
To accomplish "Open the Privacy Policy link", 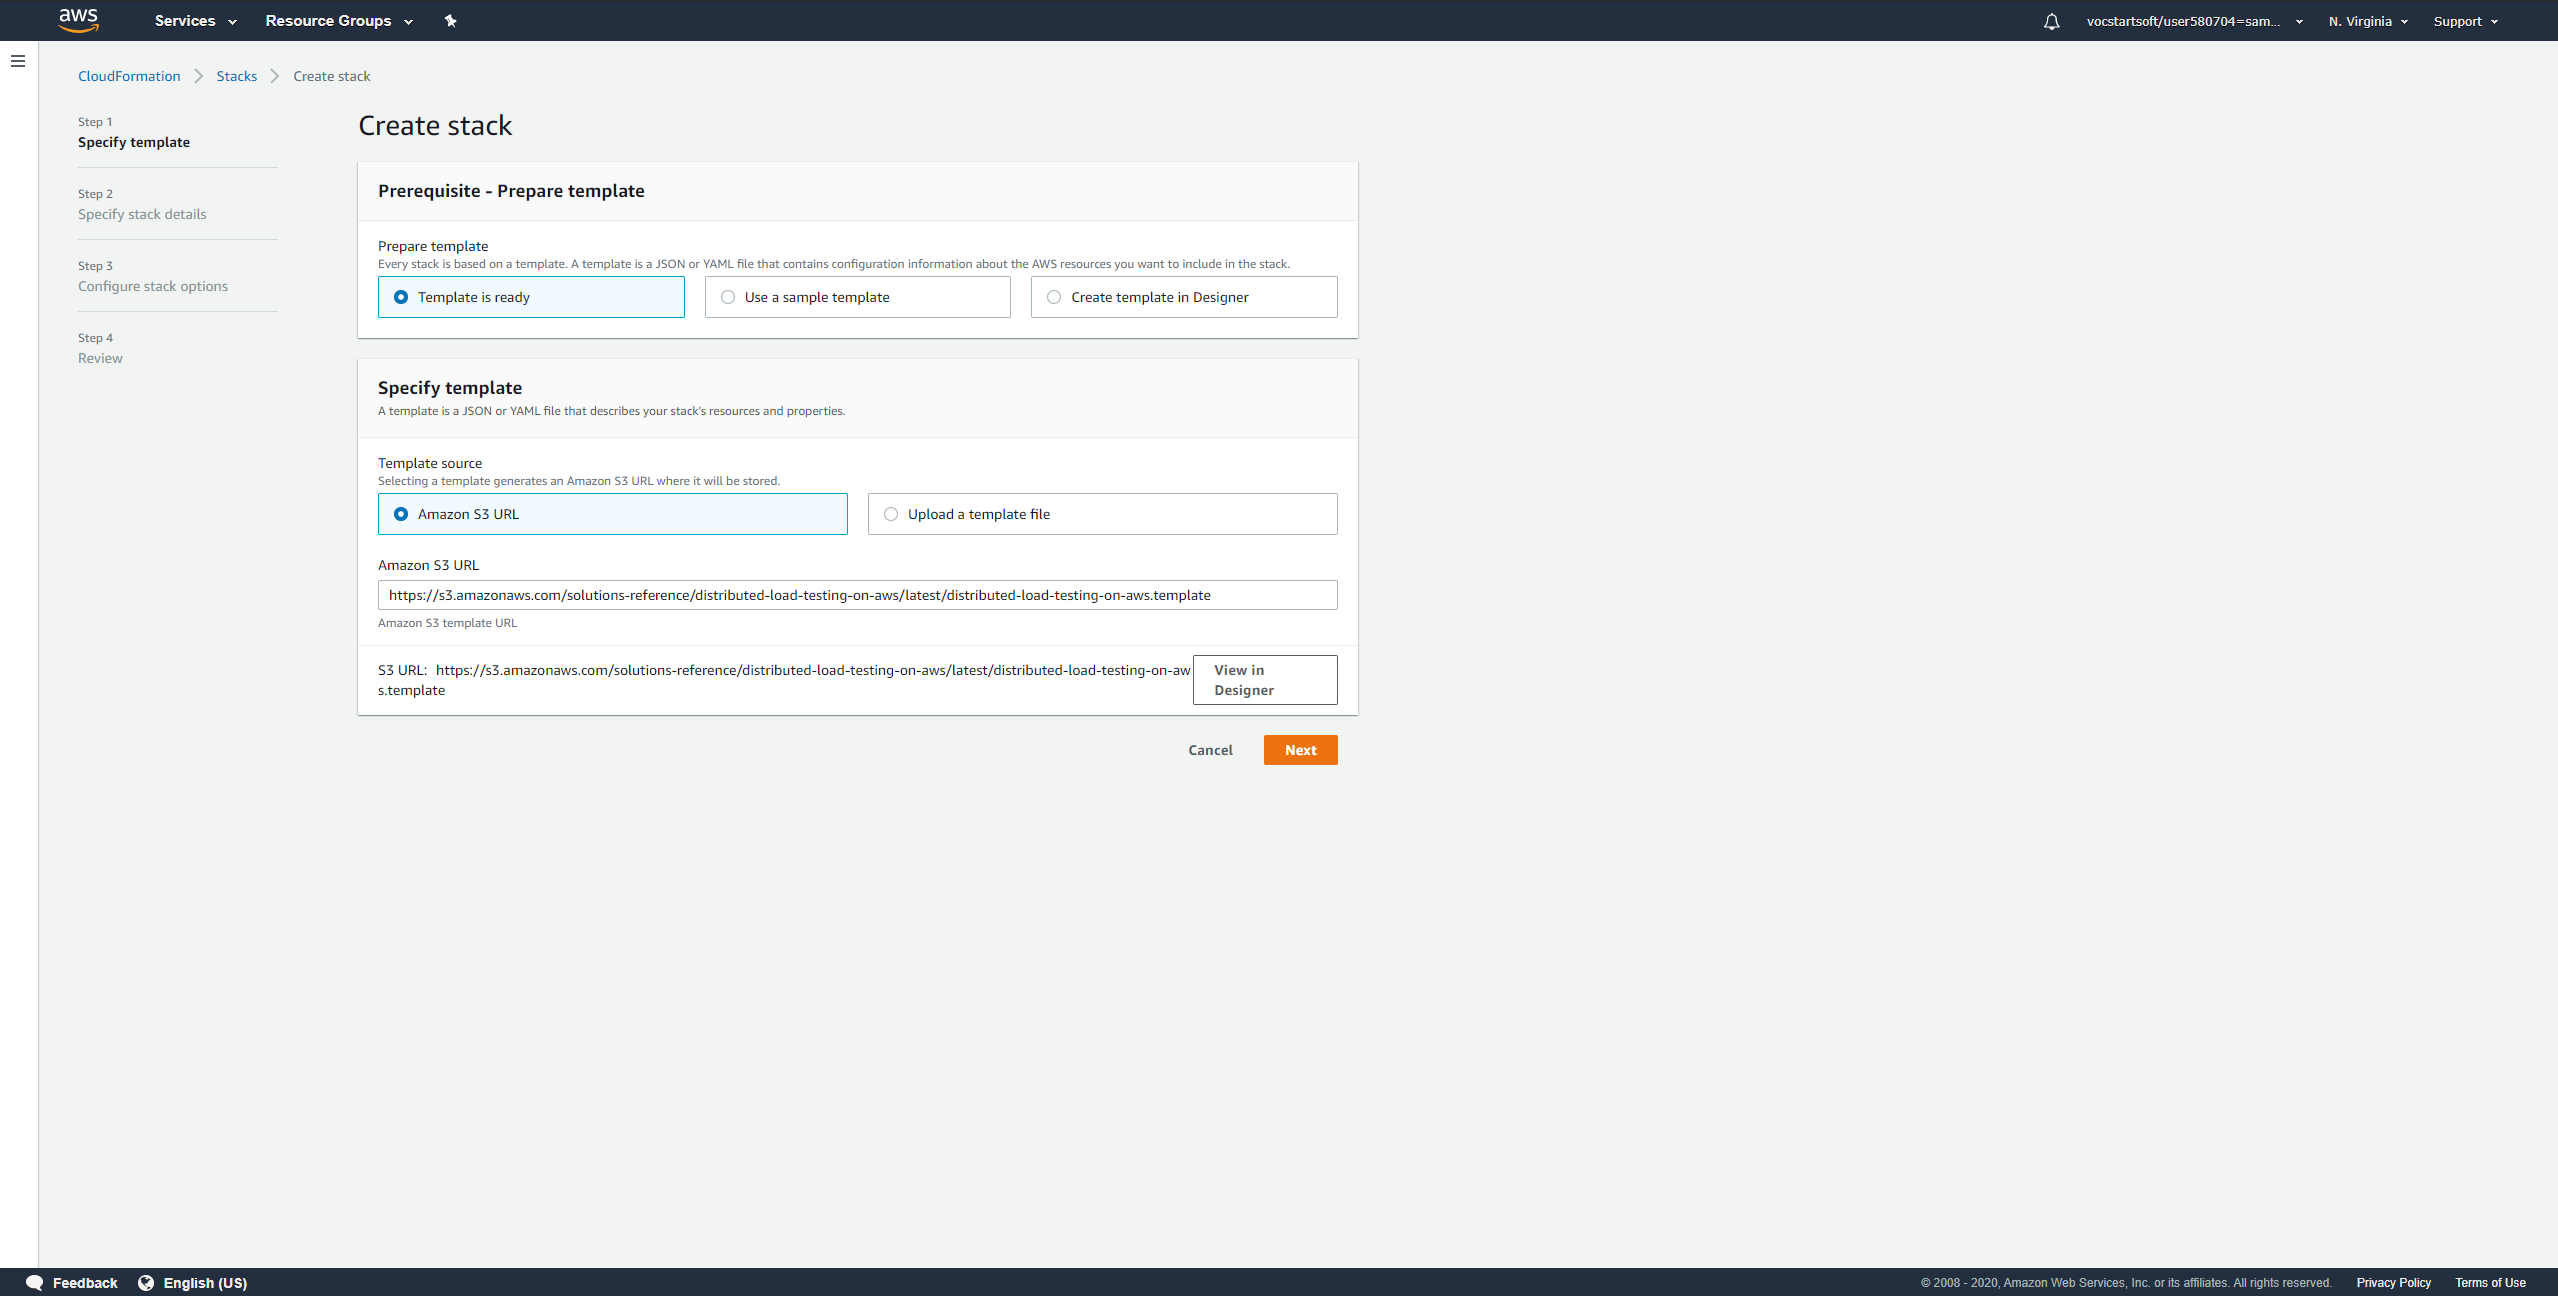I will (2393, 1283).
